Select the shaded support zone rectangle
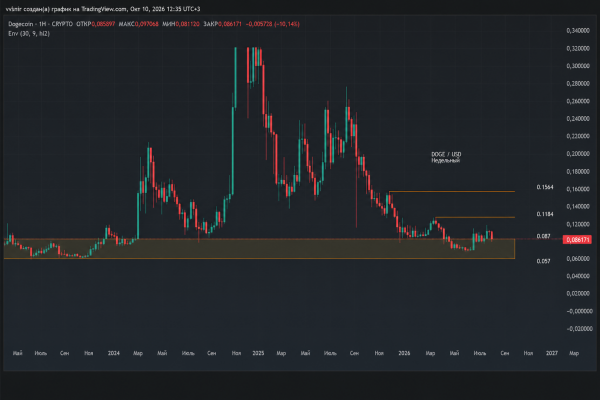 coord(259,249)
